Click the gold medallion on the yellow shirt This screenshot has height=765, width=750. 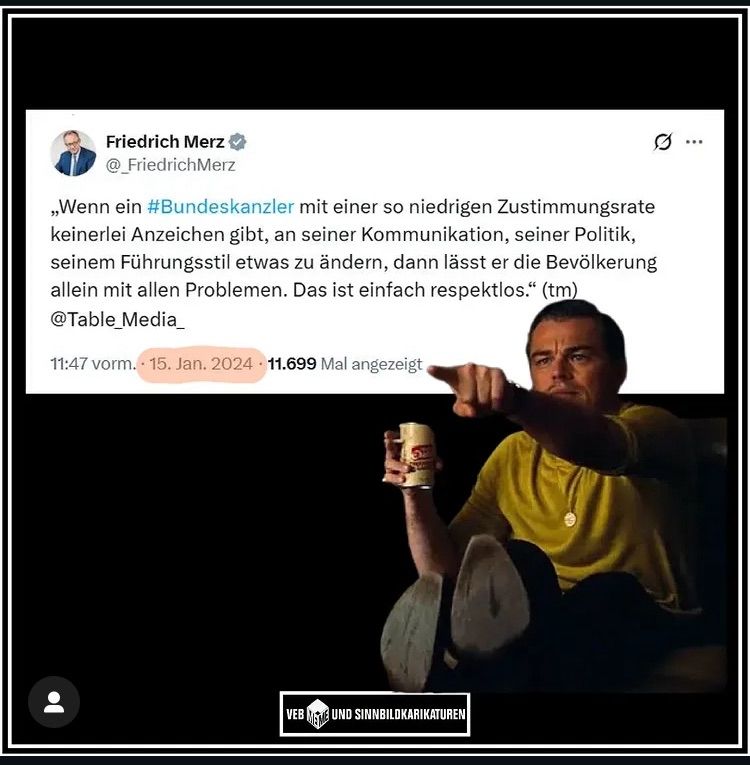click(x=569, y=519)
